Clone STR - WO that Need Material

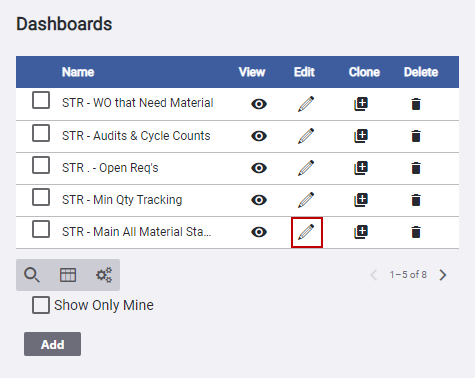[361, 104]
